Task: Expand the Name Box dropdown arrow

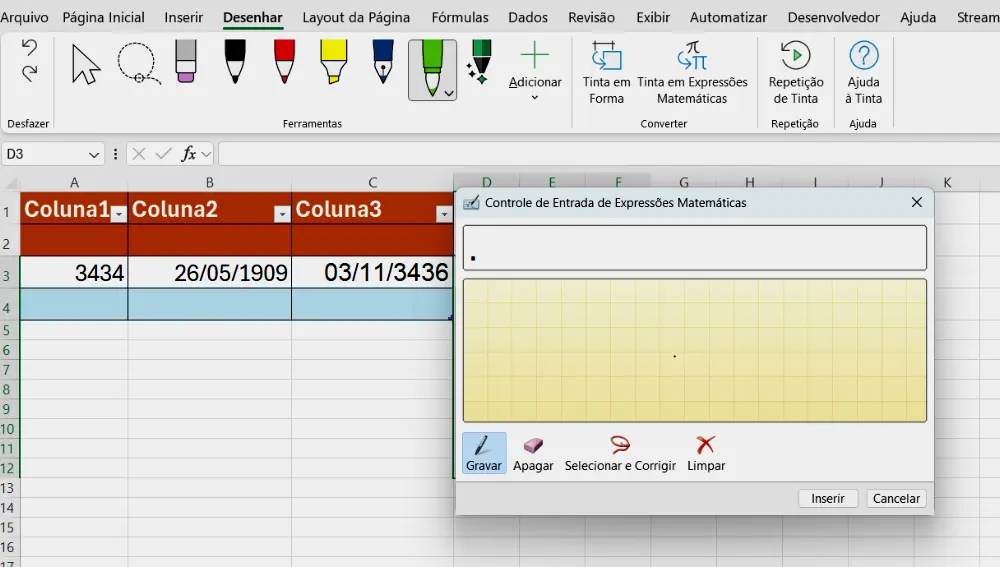Action: [x=94, y=154]
